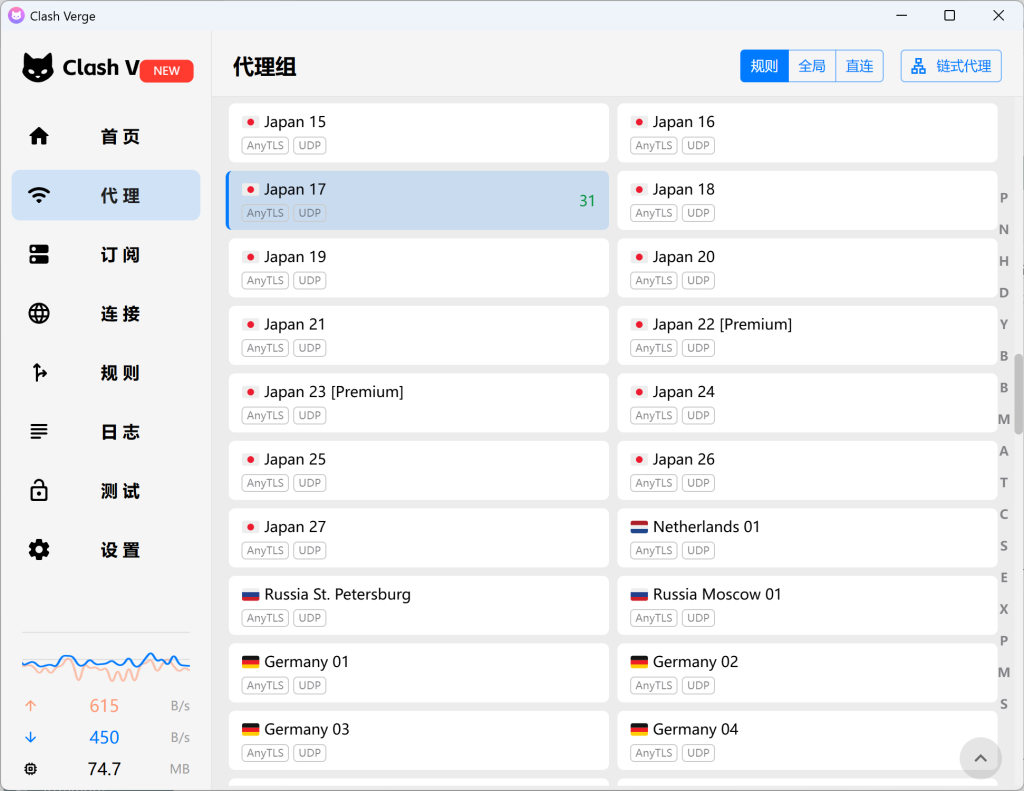
Task: Click the chain proxy network icon
Action: point(918,66)
